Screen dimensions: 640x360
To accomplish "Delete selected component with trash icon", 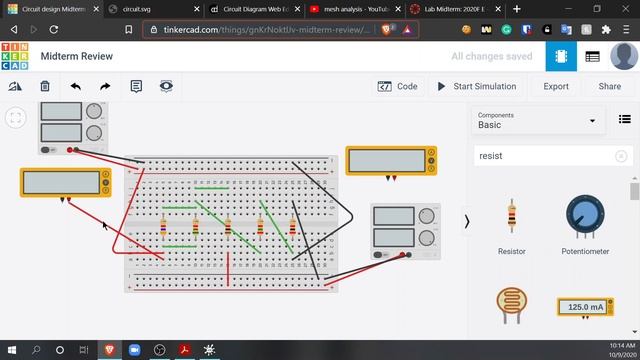I will coord(45,86).
